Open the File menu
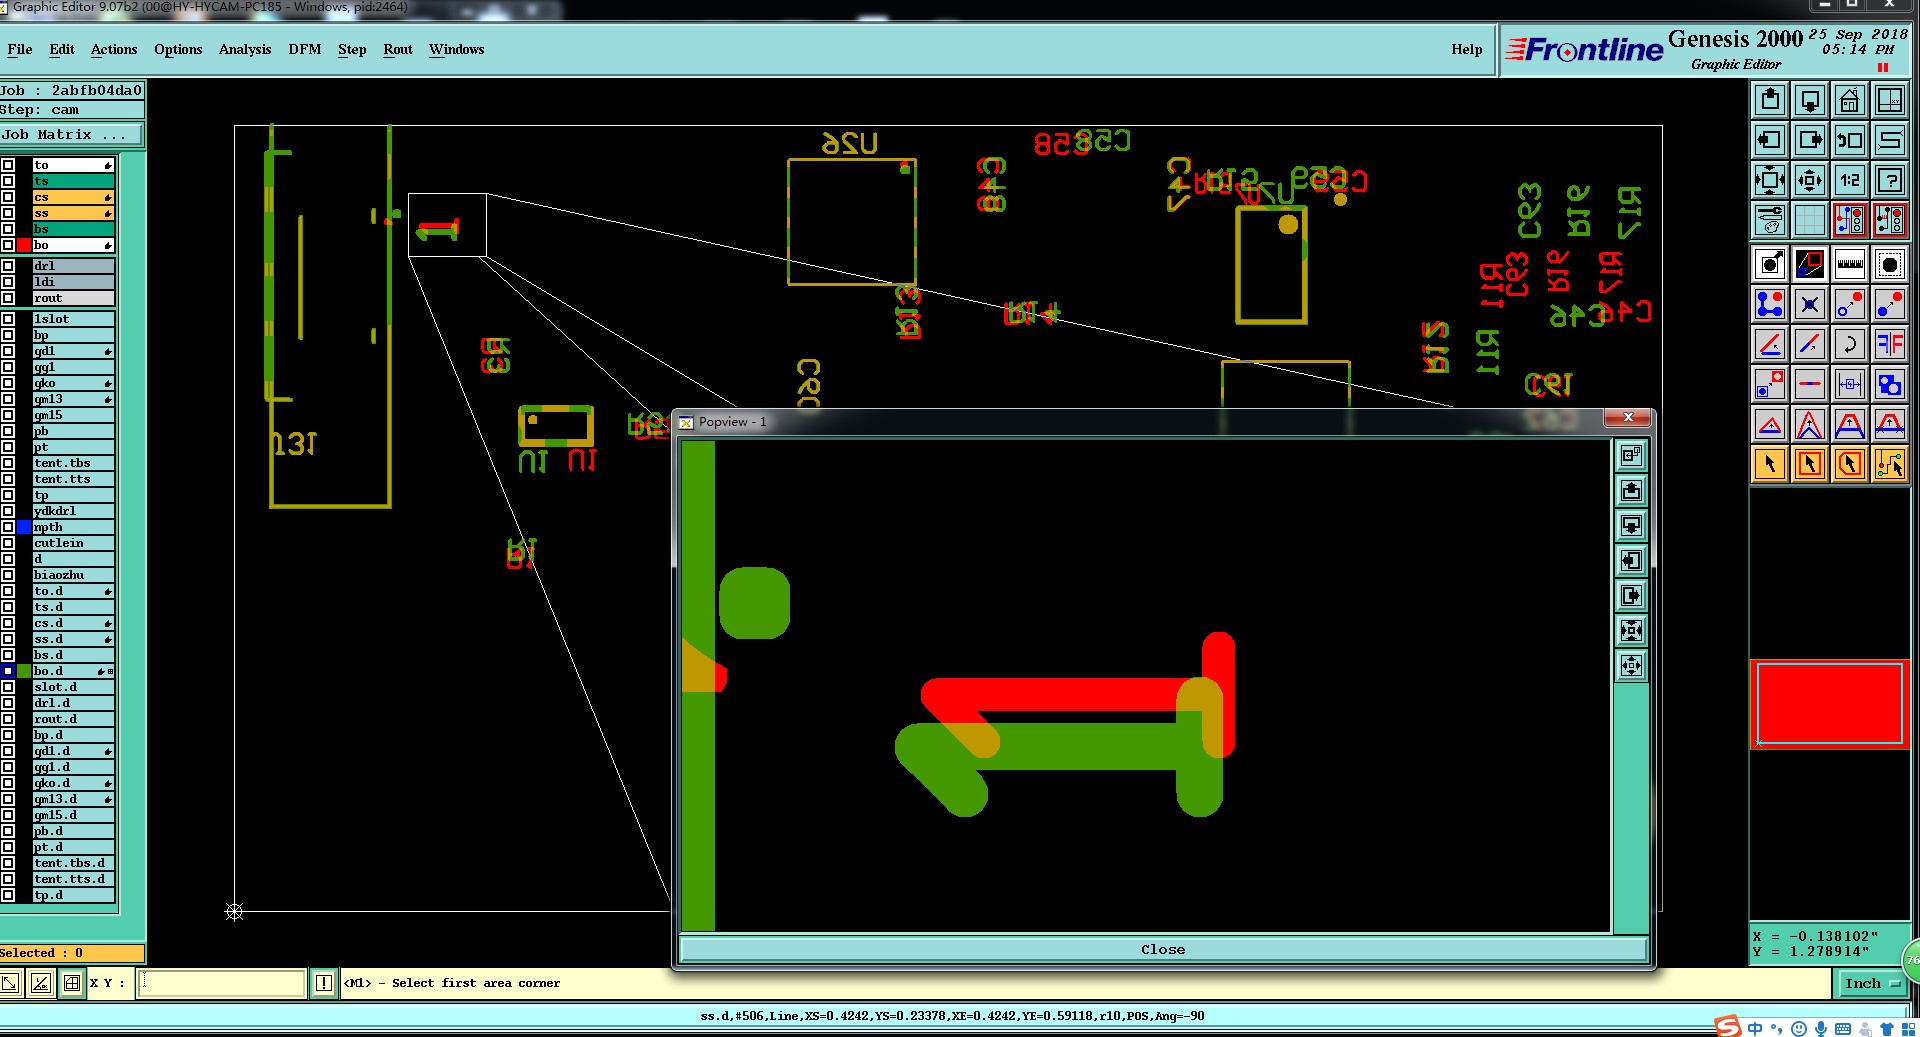Image resolution: width=1920 pixels, height=1037 pixels. click(x=20, y=49)
